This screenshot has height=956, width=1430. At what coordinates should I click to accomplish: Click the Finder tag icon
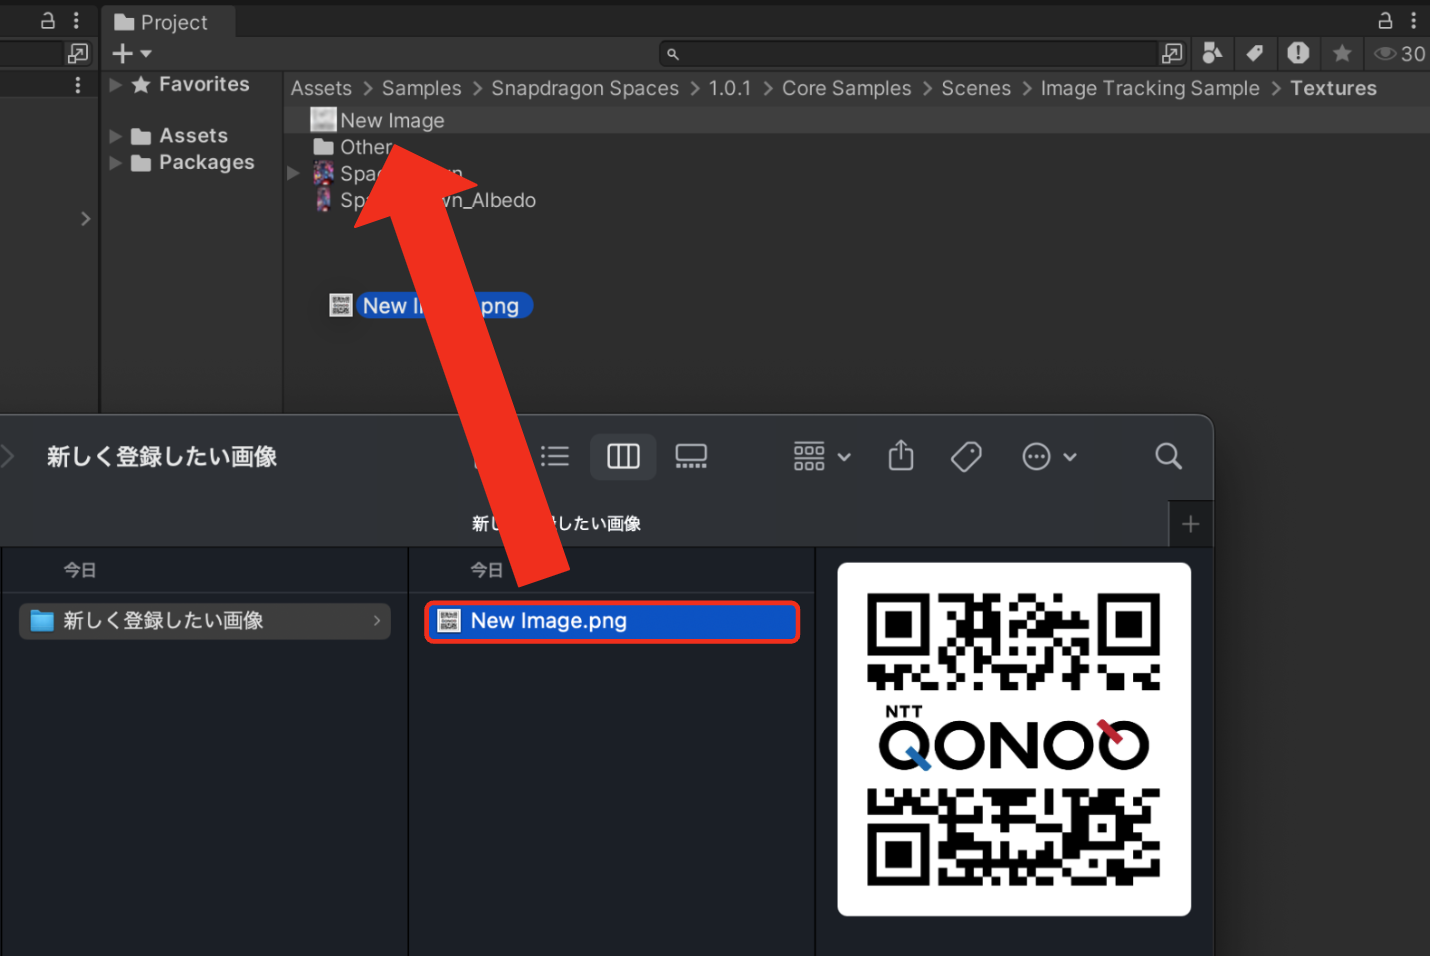point(966,457)
